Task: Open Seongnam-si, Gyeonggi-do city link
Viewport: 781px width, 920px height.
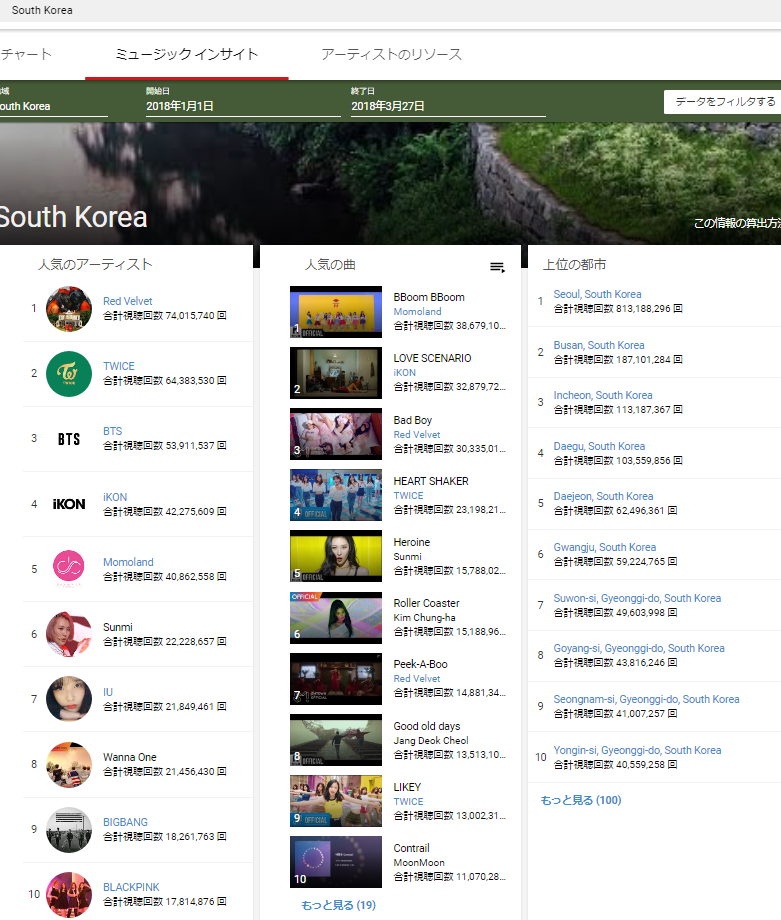Action: [x=647, y=699]
